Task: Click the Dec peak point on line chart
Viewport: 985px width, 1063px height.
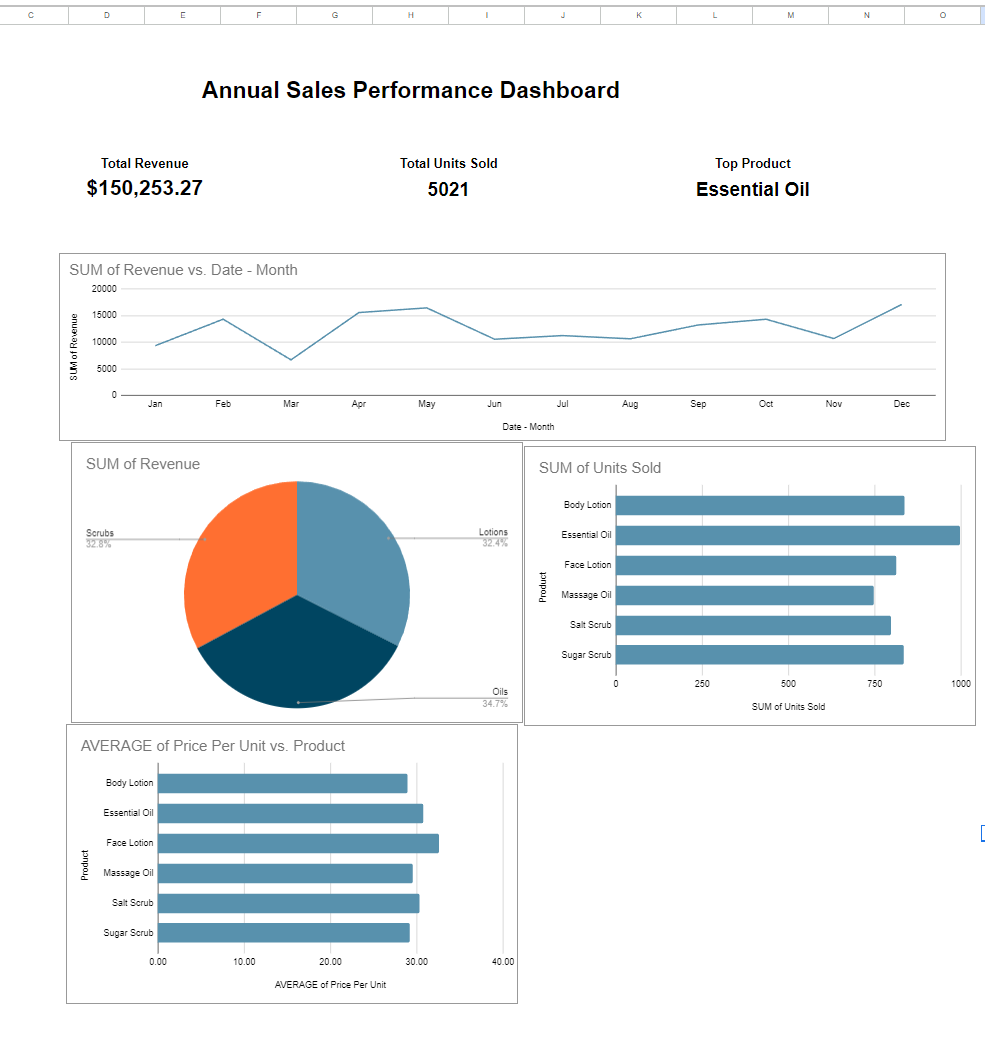Action: [901, 305]
